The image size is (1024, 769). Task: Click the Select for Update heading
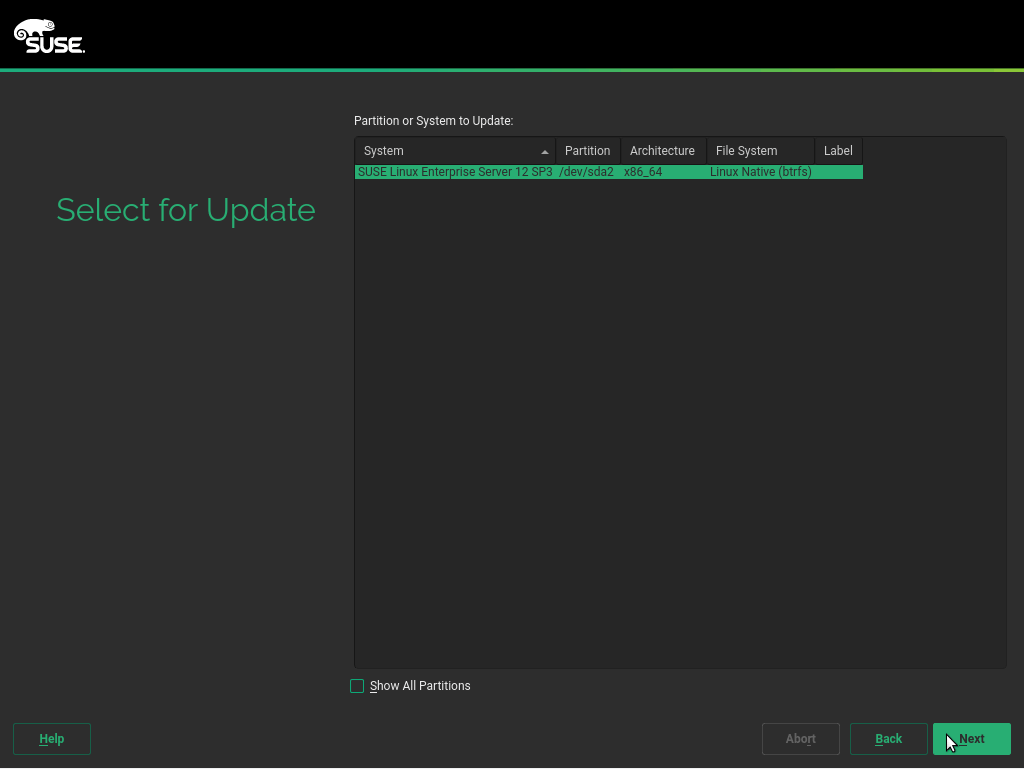[x=185, y=210]
